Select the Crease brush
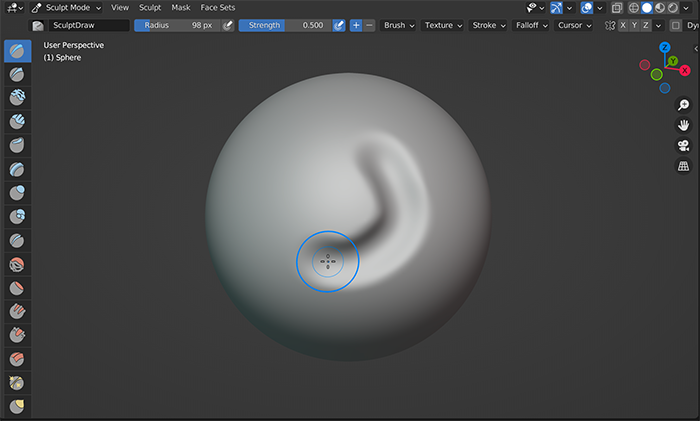 [17, 241]
